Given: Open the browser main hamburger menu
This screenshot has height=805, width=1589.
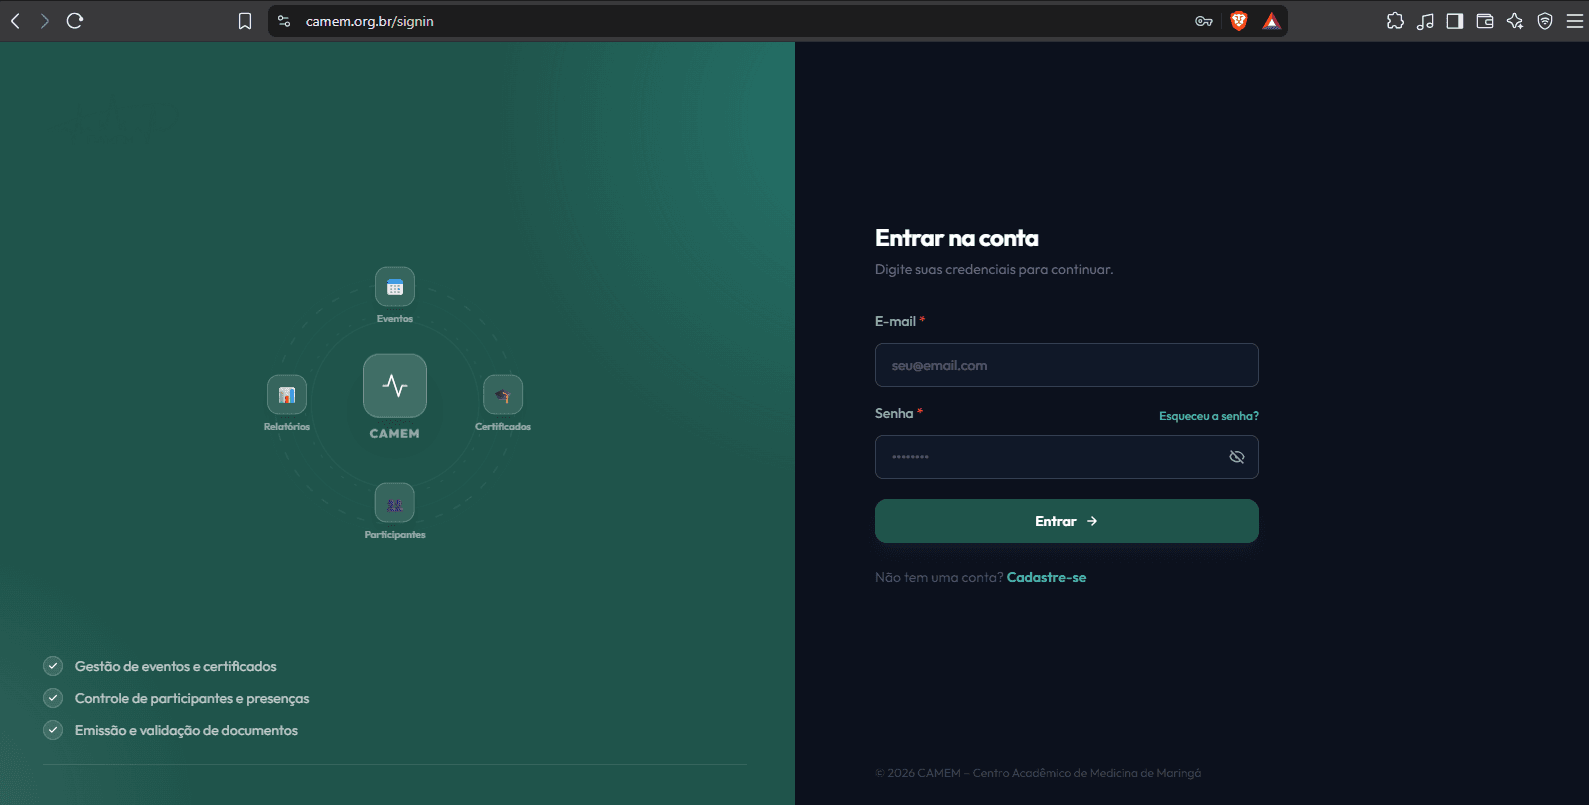Looking at the screenshot, I should point(1574,21).
